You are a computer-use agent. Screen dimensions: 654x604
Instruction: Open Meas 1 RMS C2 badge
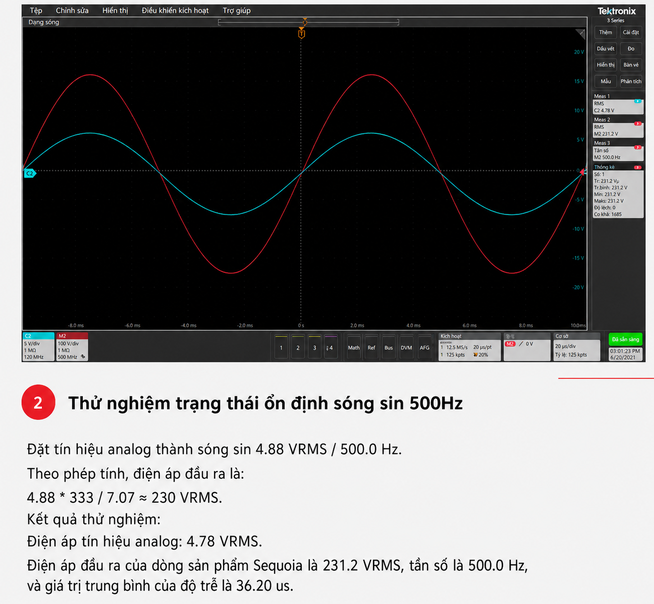click(618, 104)
